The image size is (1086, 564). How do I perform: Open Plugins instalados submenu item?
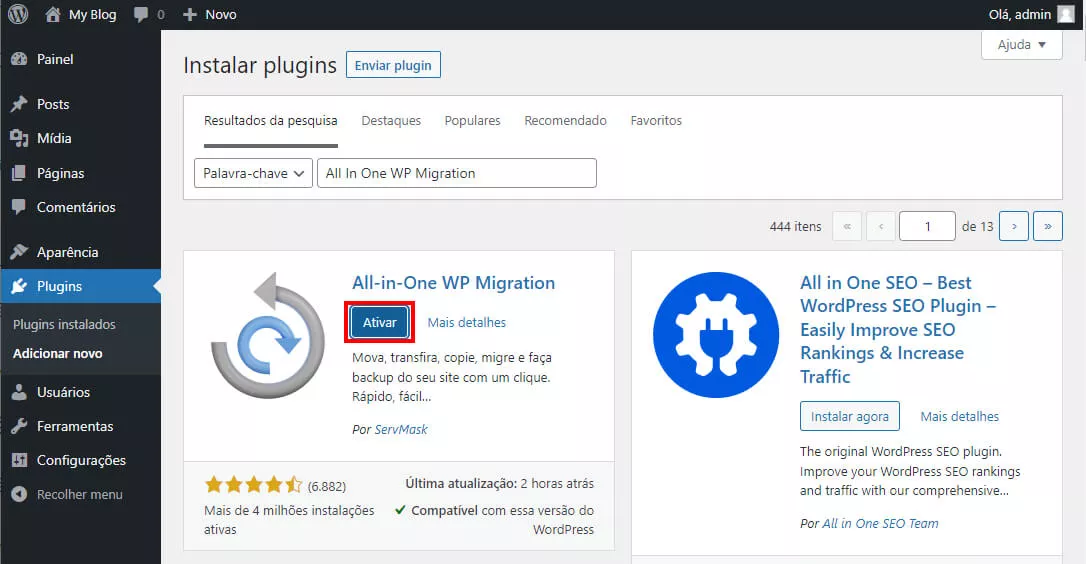[x=64, y=324]
